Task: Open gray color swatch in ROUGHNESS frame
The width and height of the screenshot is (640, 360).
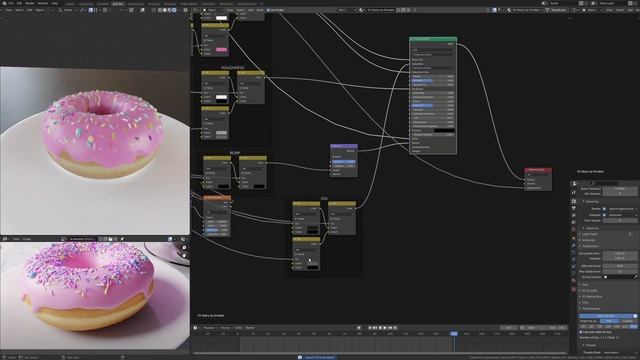Action: pos(221,133)
